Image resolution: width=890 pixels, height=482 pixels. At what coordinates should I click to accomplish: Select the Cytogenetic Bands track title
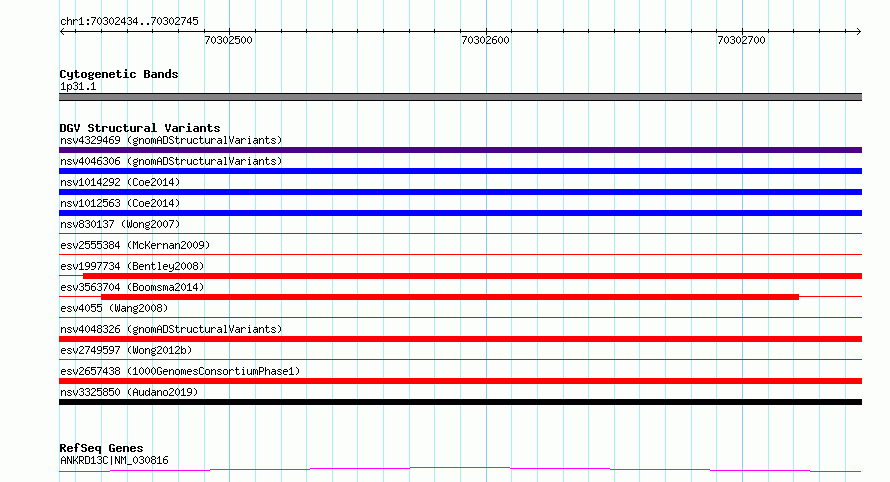[119, 74]
